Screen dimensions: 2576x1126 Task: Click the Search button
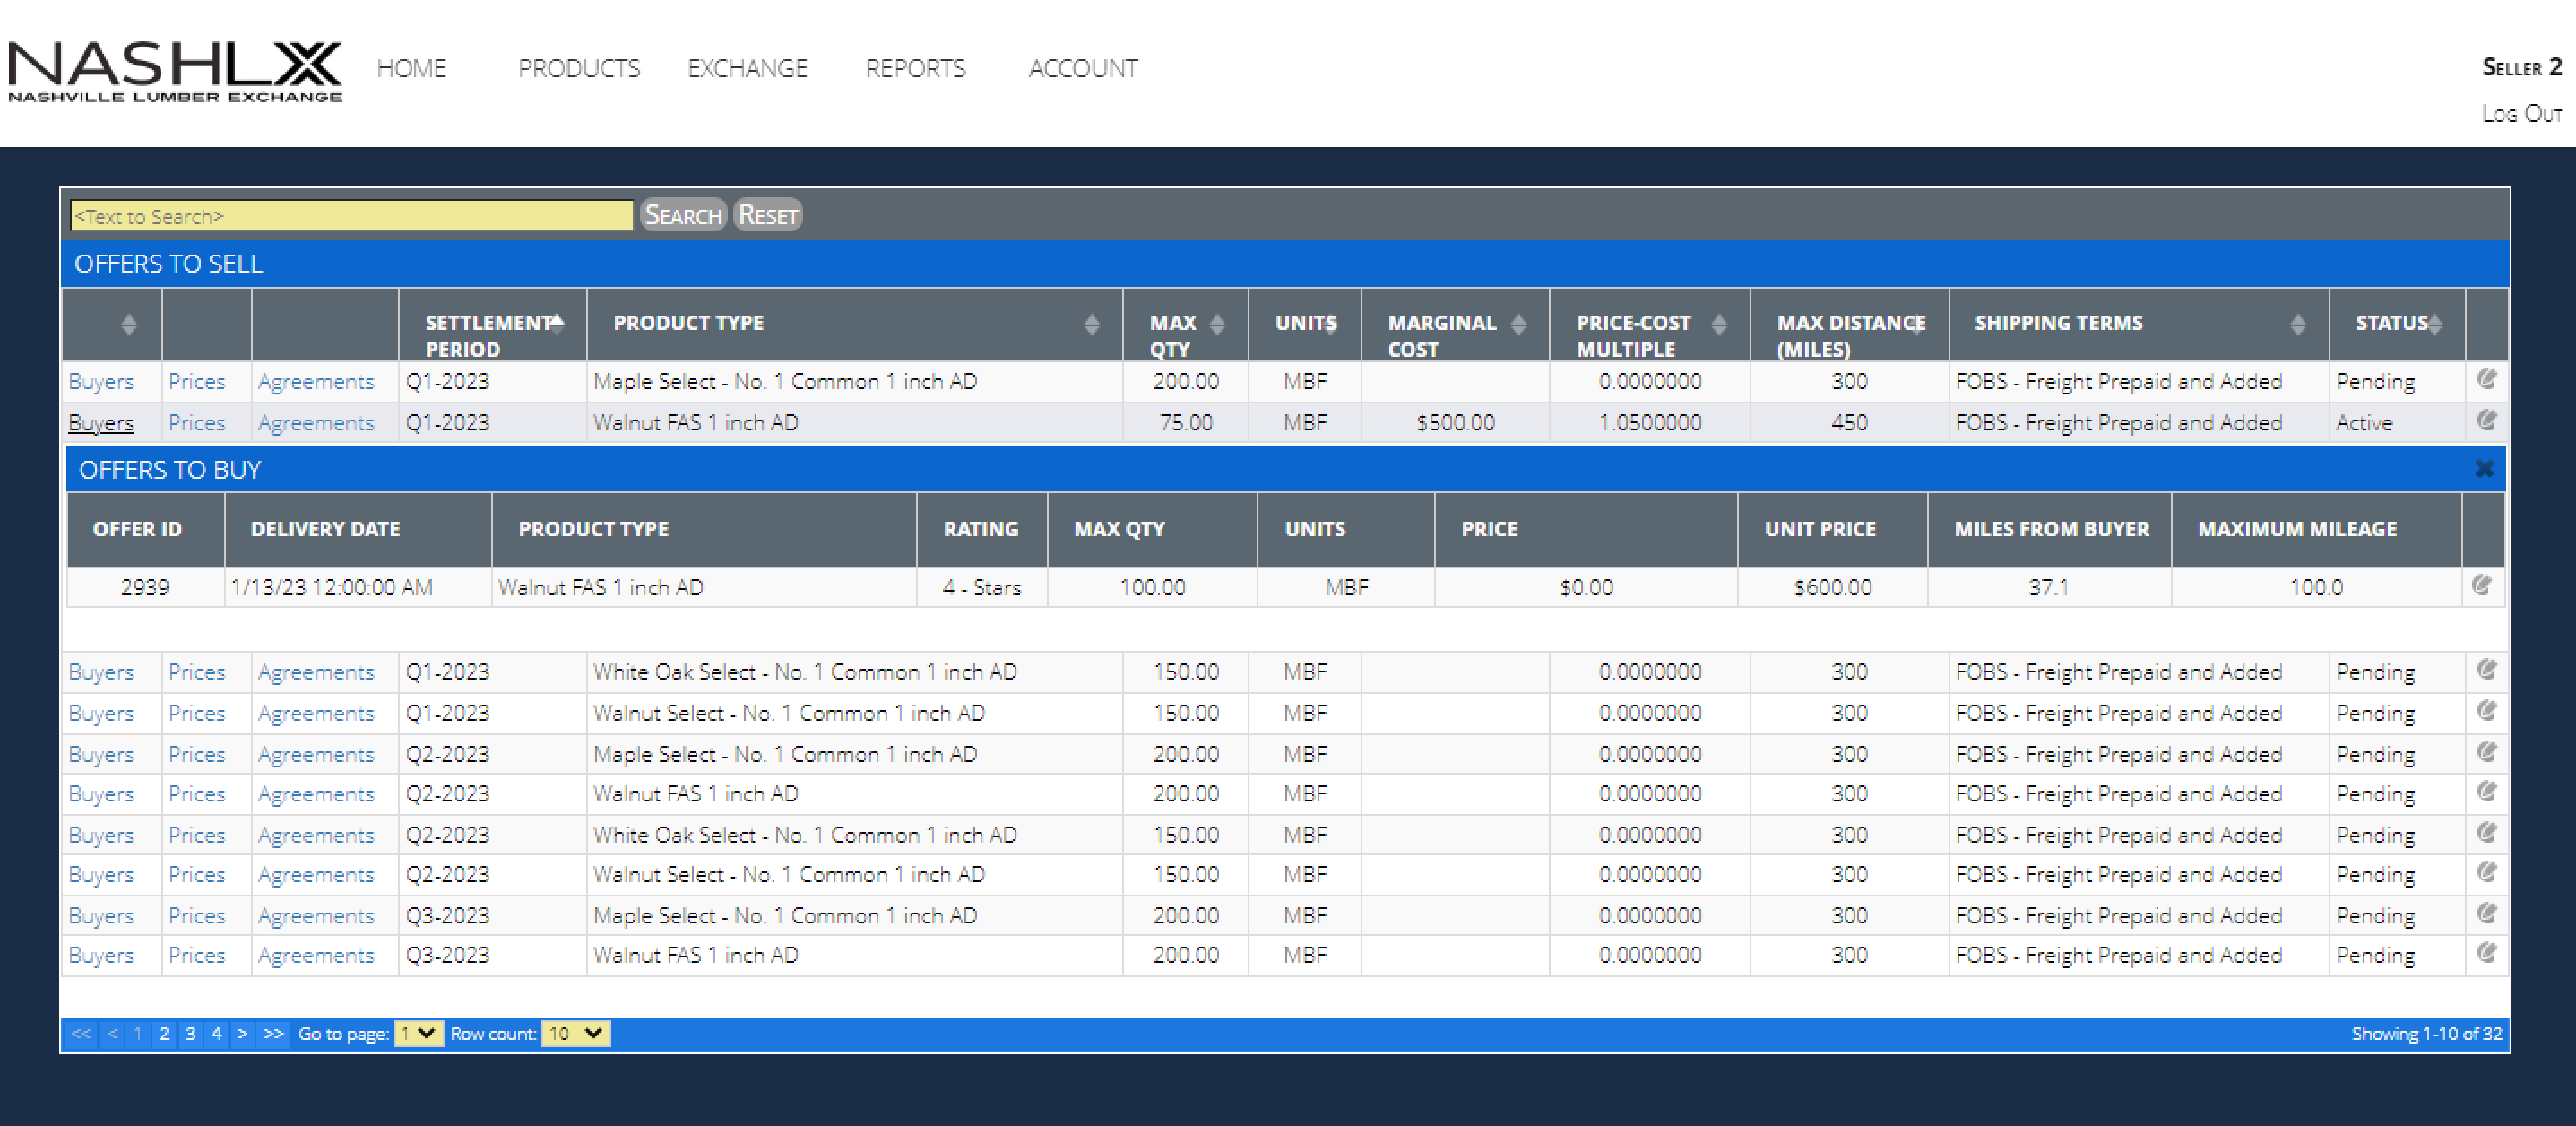coord(683,215)
